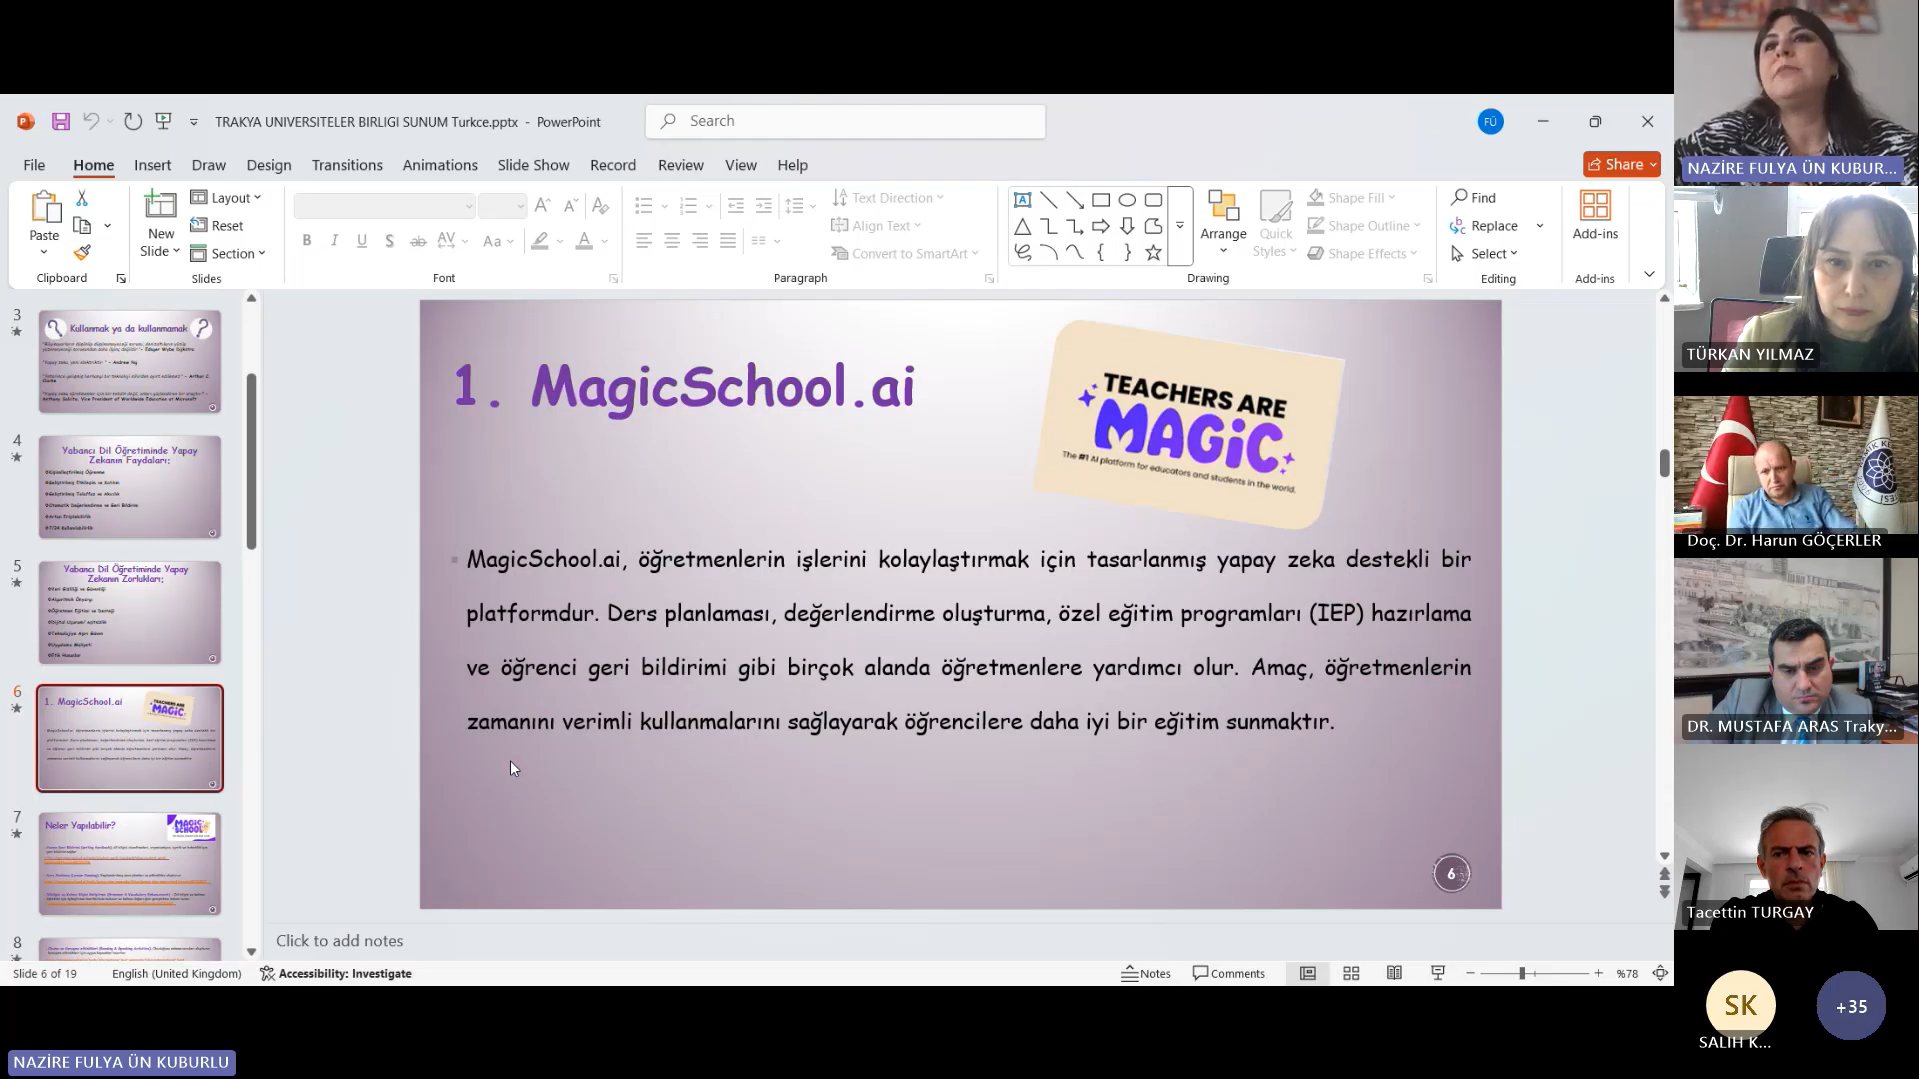The width and height of the screenshot is (1919, 1079).
Task: Click the Save icon in title bar
Action: coord(61,122)
